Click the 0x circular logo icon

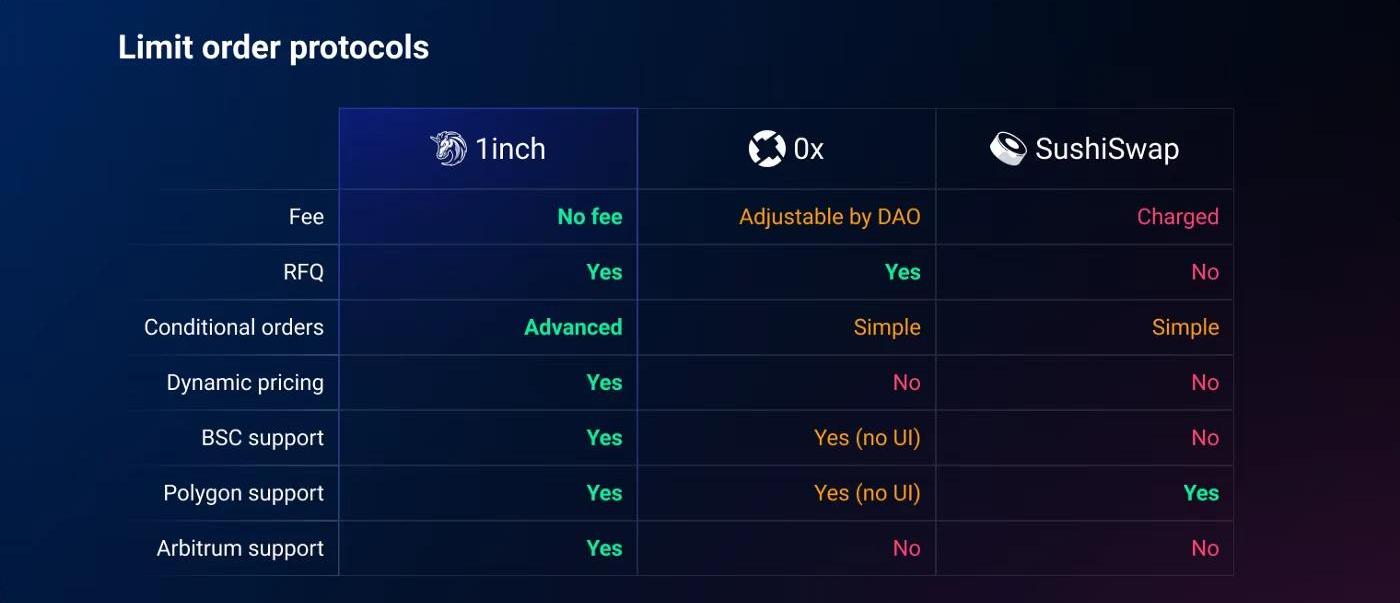point(766,149)
